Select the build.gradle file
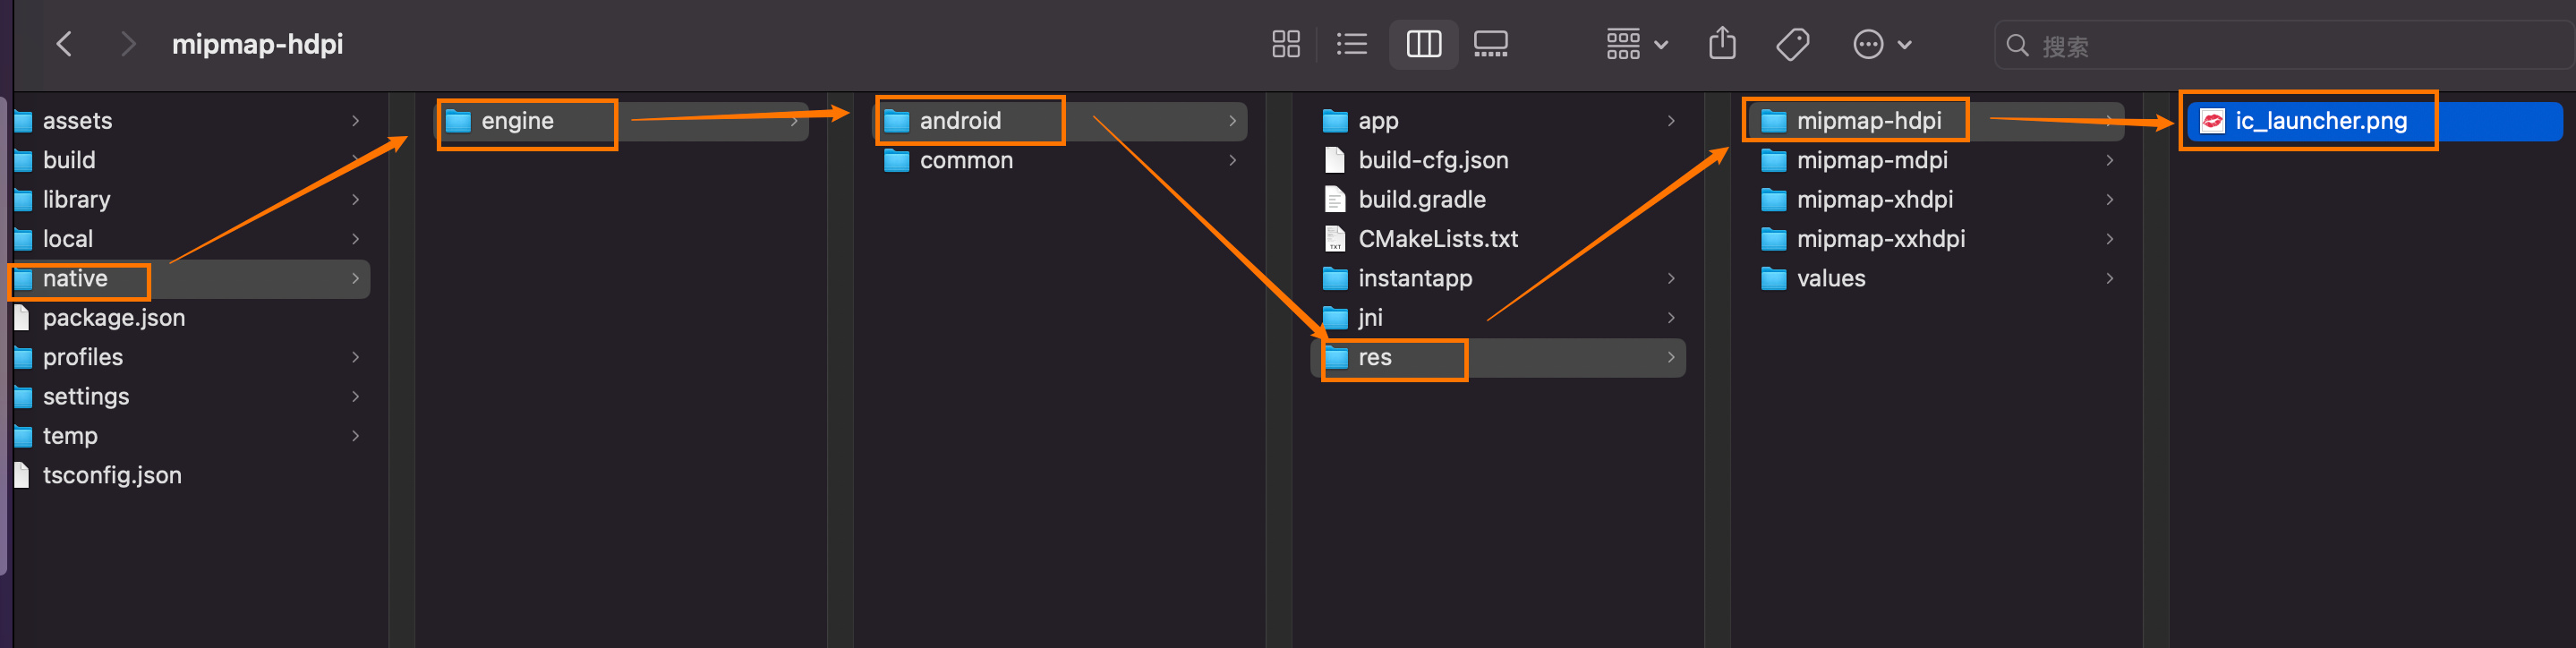 tap(1421, 200)
